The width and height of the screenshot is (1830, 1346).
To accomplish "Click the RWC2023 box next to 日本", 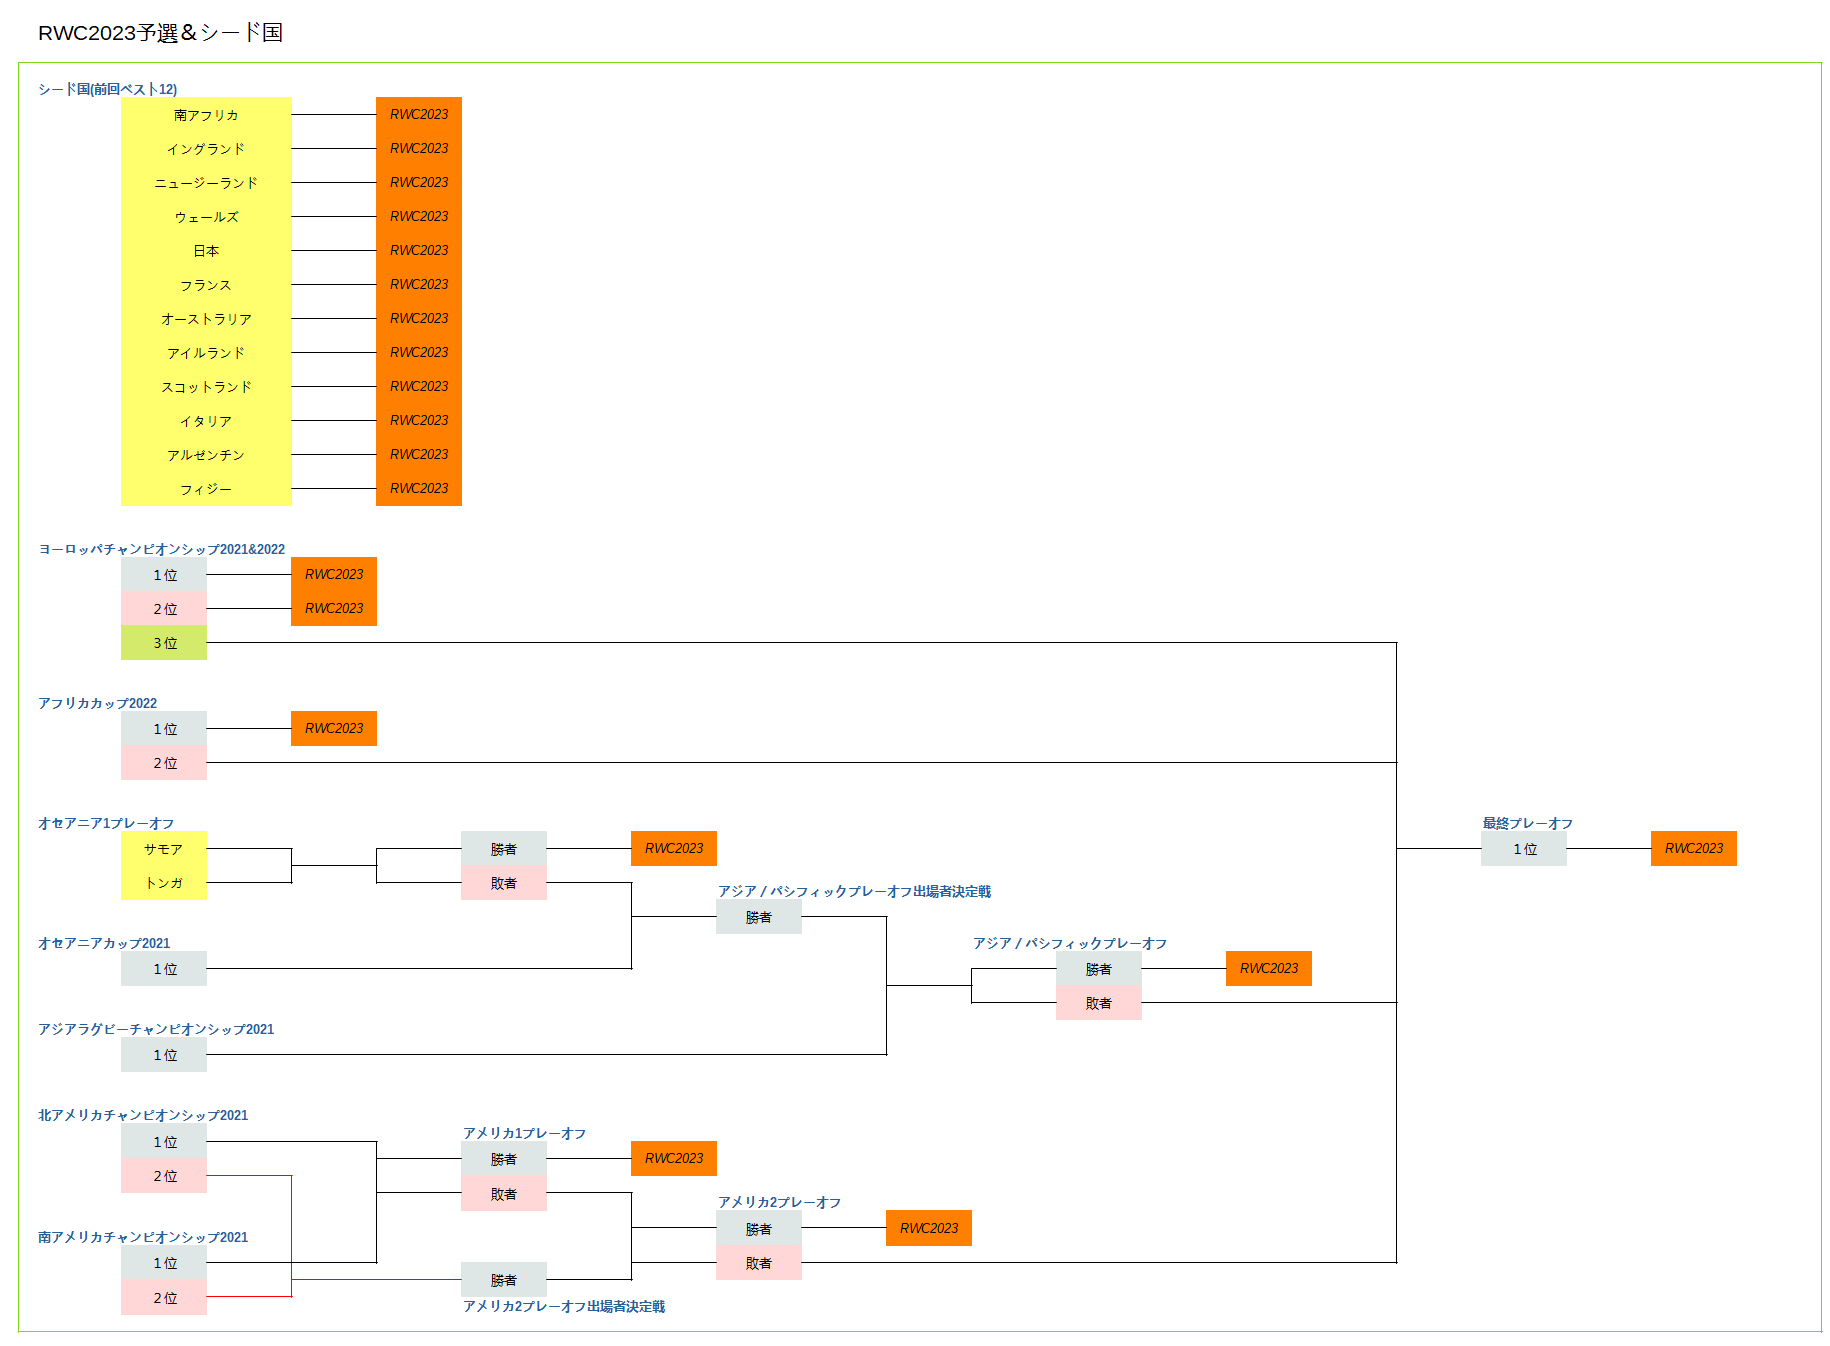I will click(x=419, y=250).
